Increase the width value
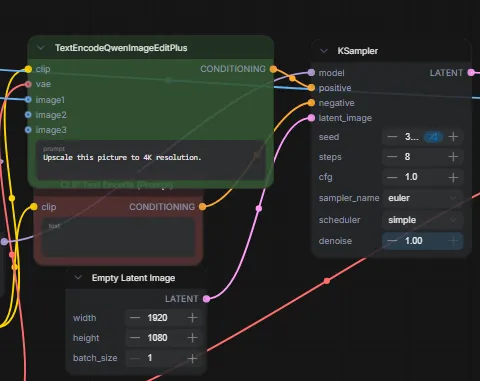The height and width of the screenshot is (381, 480). (x=192, y=318)
